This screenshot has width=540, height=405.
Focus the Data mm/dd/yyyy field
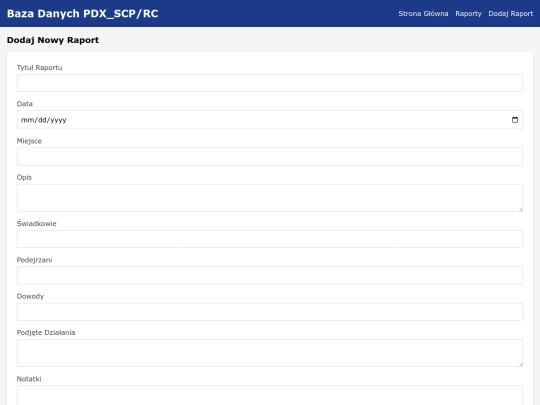[x=270, y=120]
